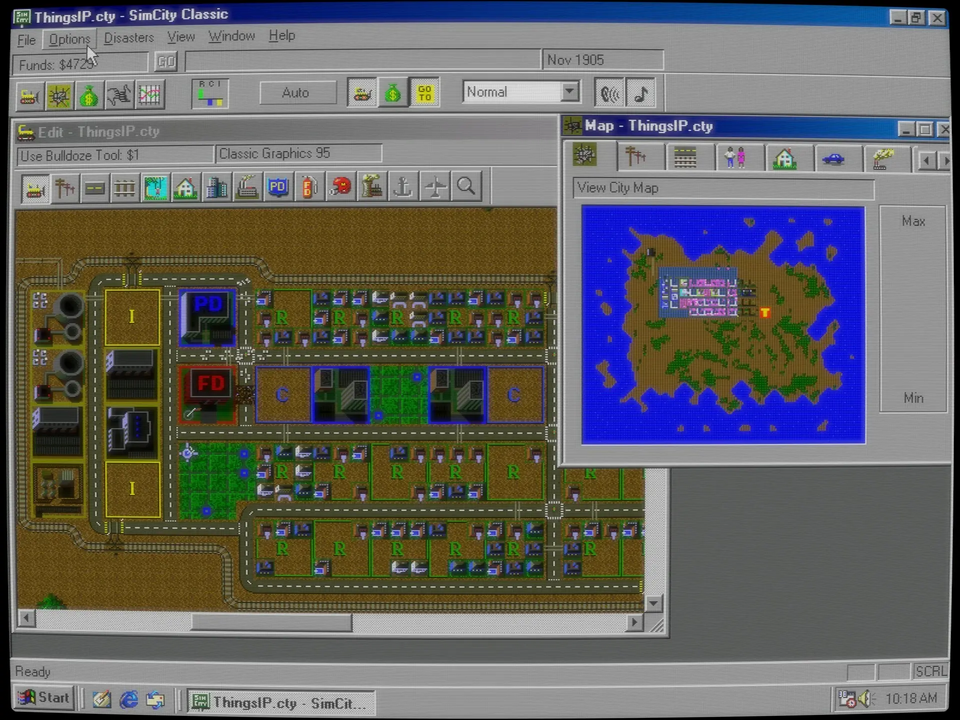Toggle music with the note button
This screenshot has height=720, width=960.
[640, 93]
